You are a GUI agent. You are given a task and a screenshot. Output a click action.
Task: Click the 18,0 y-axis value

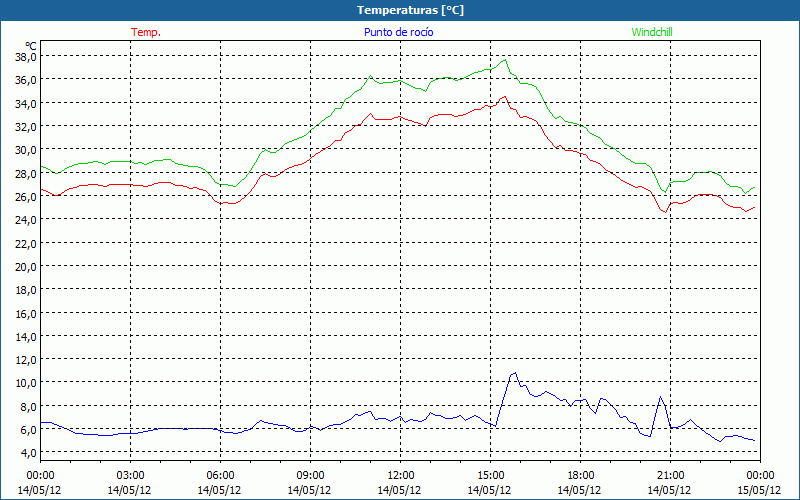pos(26,289)
